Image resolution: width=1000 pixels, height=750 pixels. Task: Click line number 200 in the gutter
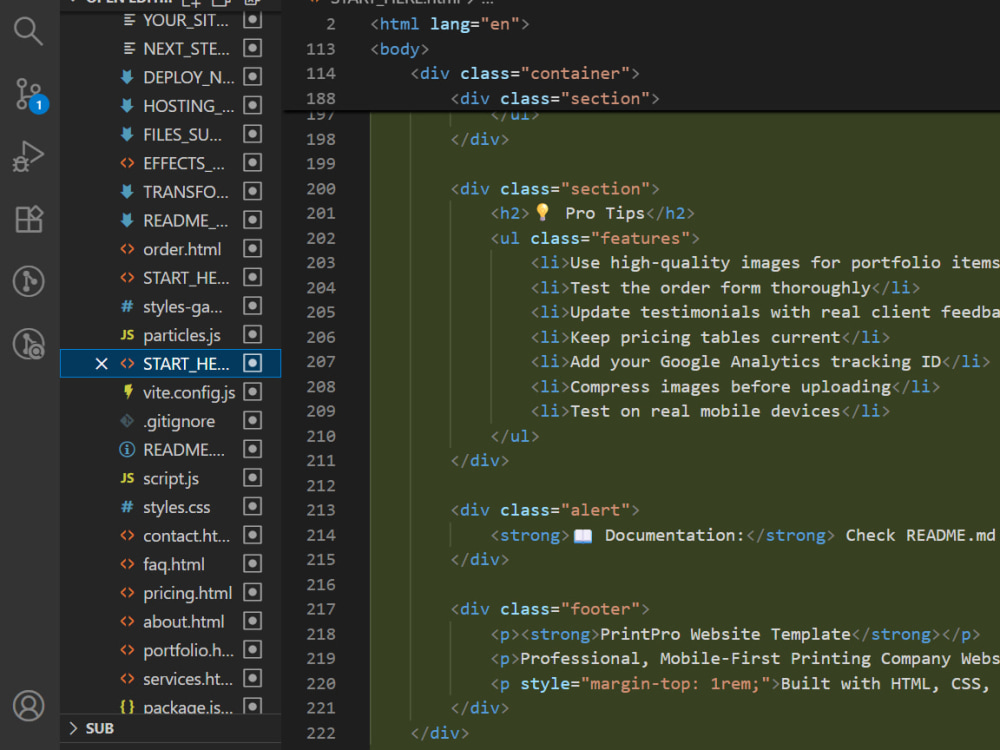[321, 189]
